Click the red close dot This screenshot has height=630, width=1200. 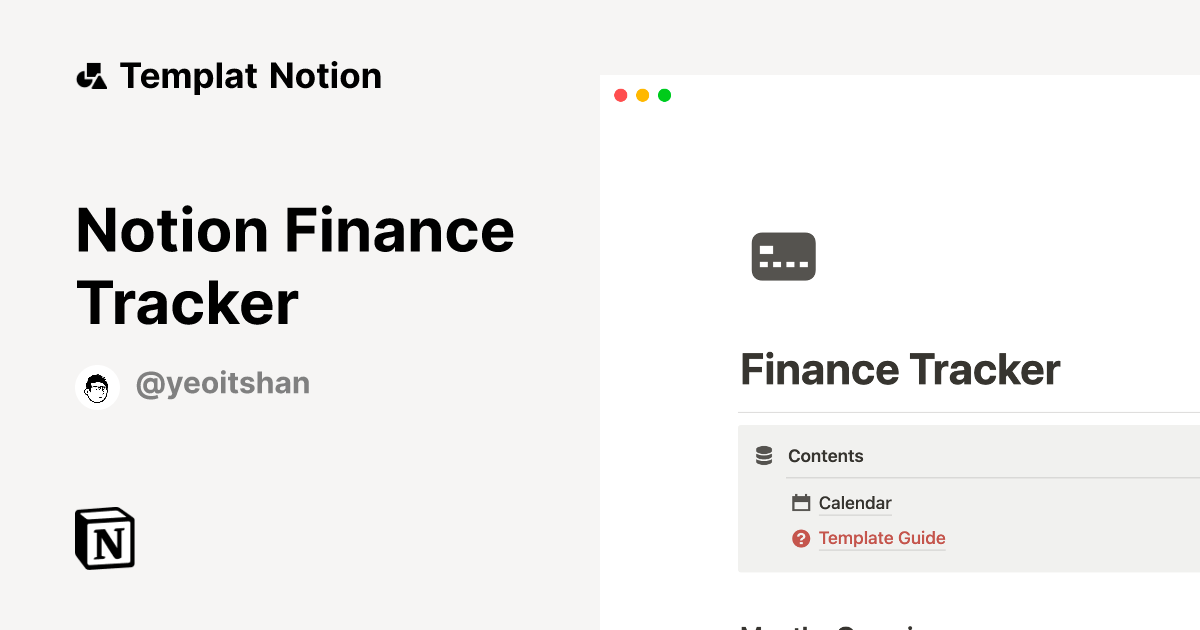tap(621, 95)
